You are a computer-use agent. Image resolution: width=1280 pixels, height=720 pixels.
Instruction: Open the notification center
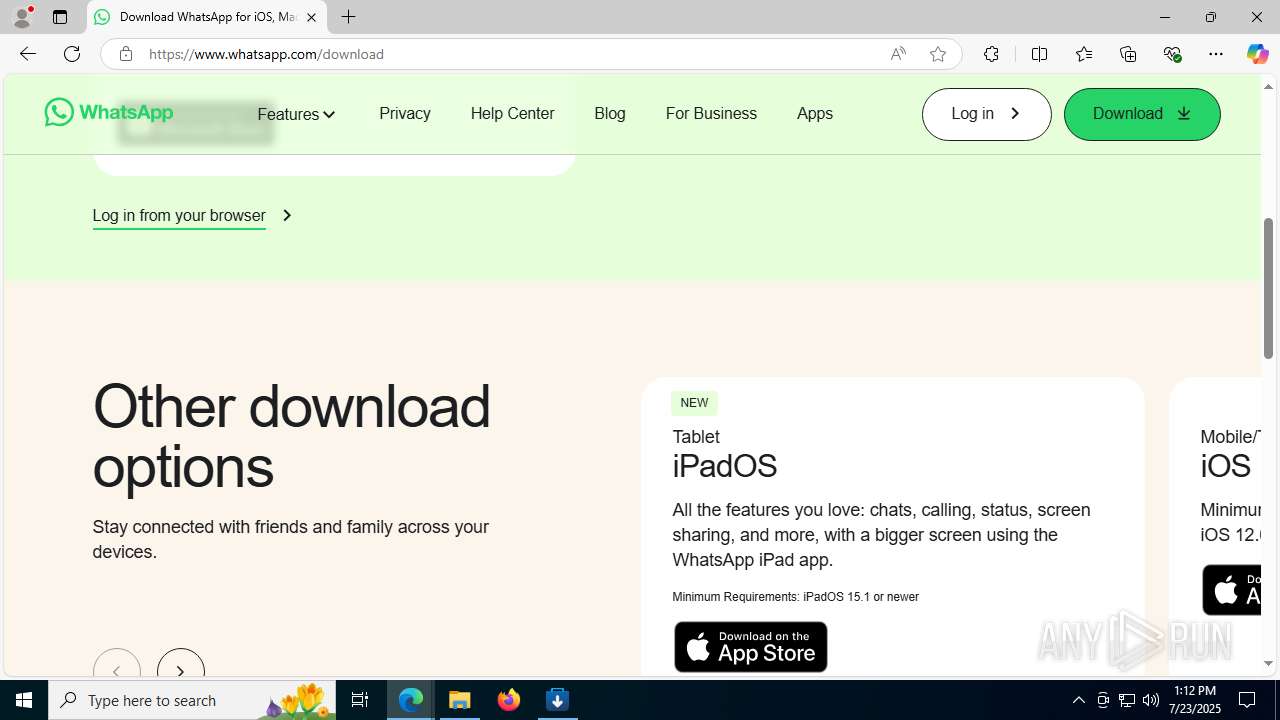1247,700
